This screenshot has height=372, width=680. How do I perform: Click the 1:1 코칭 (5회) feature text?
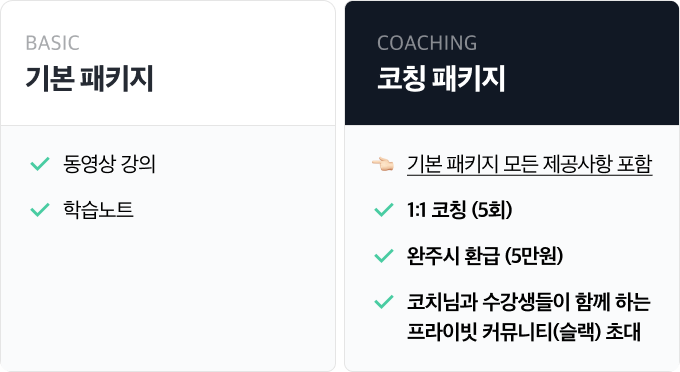click(460, 210)
